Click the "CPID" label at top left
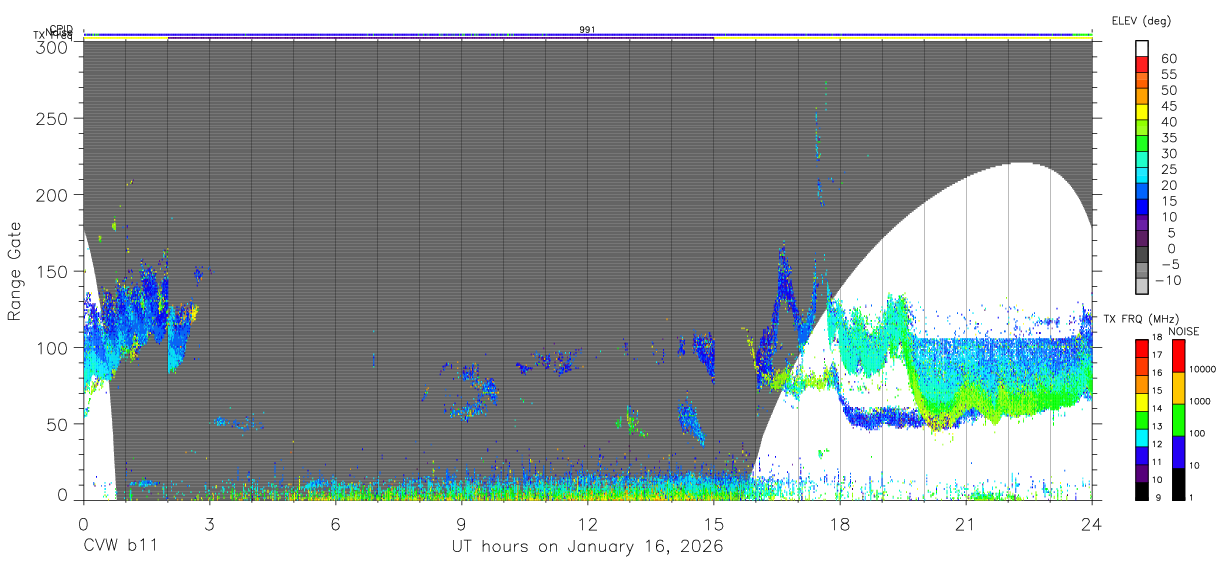 click(60, 30)
